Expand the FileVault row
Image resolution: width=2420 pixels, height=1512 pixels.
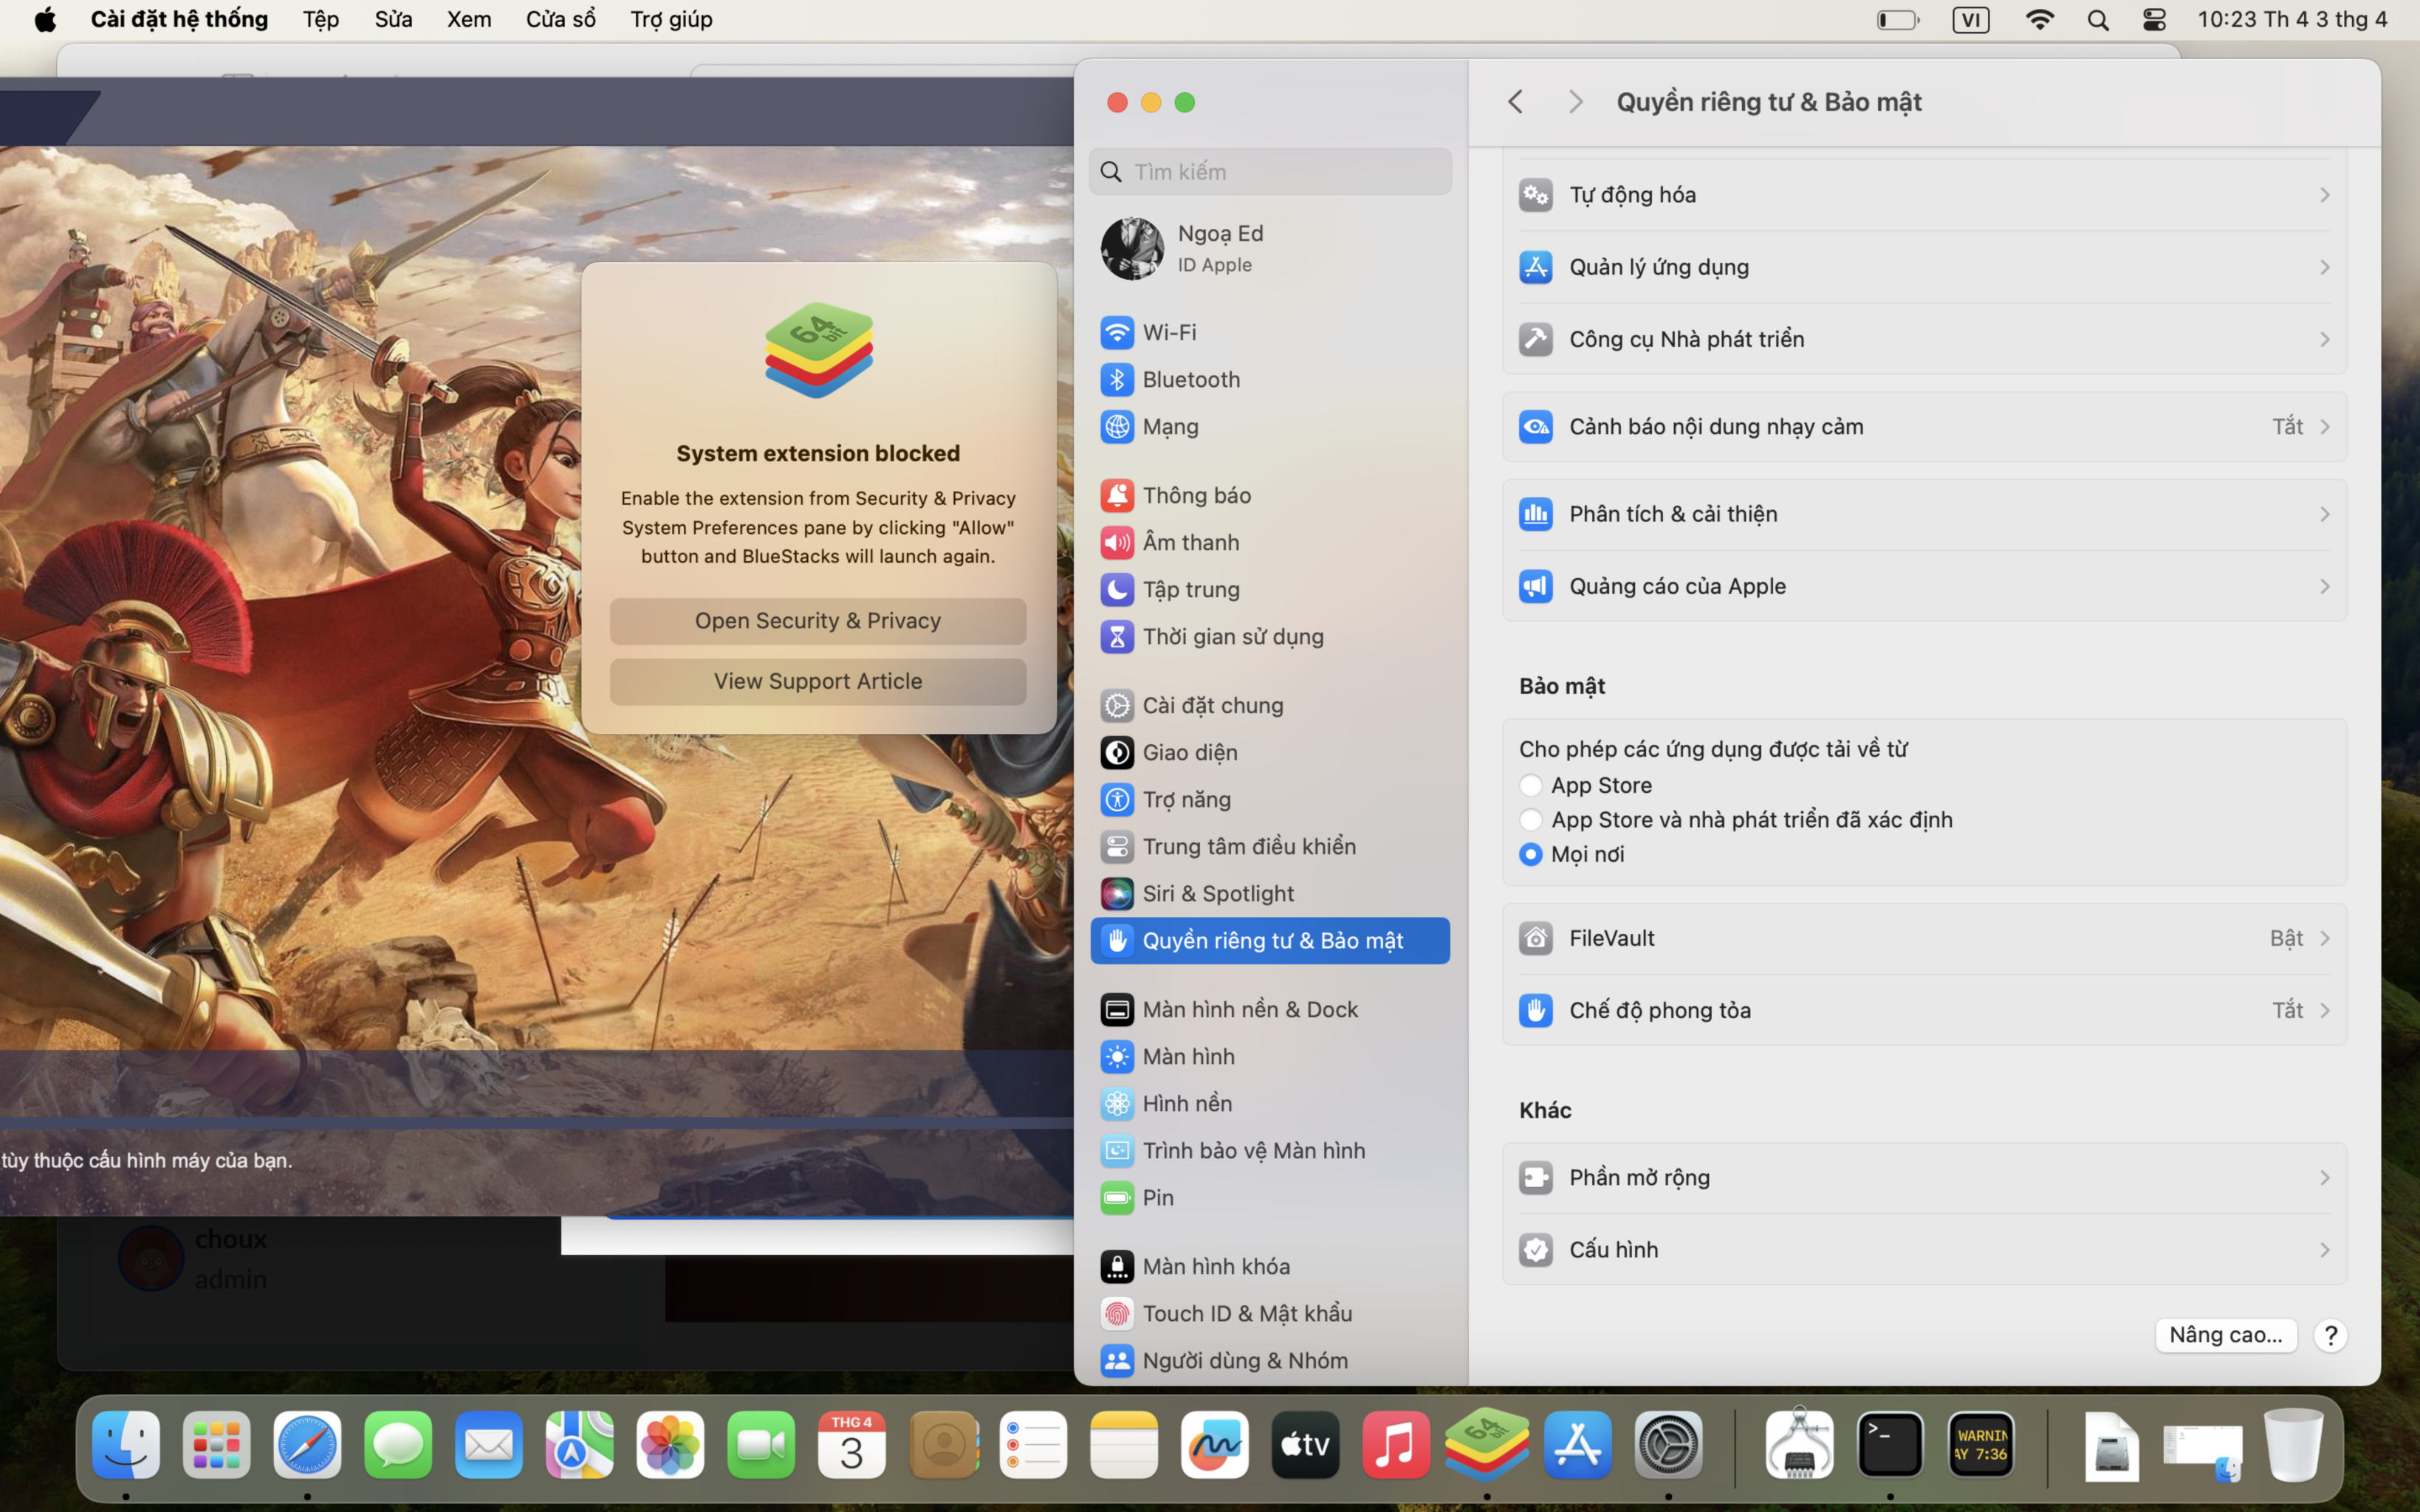click(1924, 938)
